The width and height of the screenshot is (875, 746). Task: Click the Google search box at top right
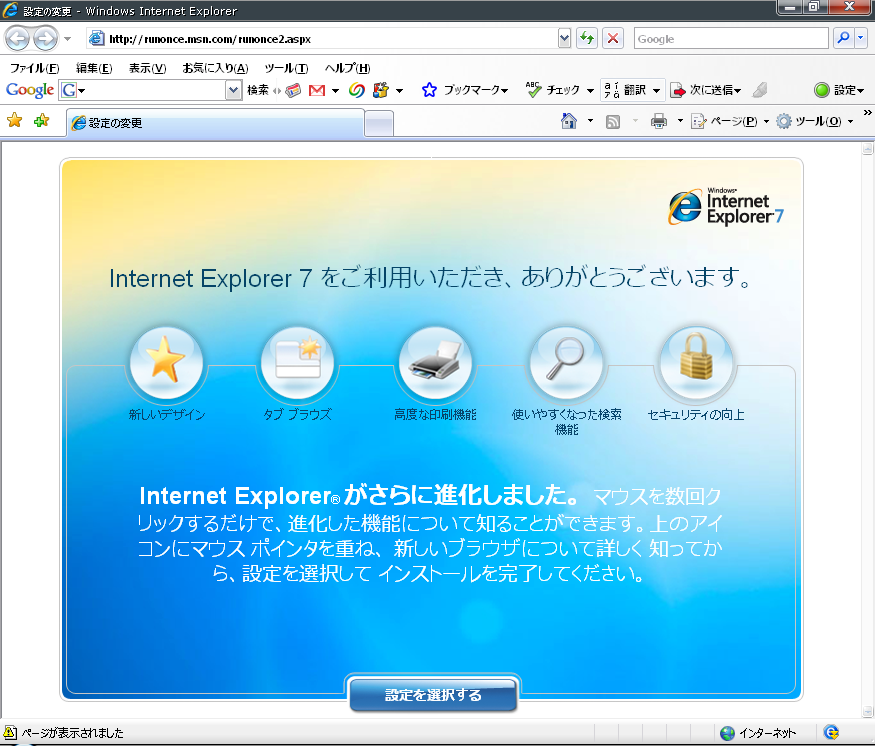click(x=730, y=39)
